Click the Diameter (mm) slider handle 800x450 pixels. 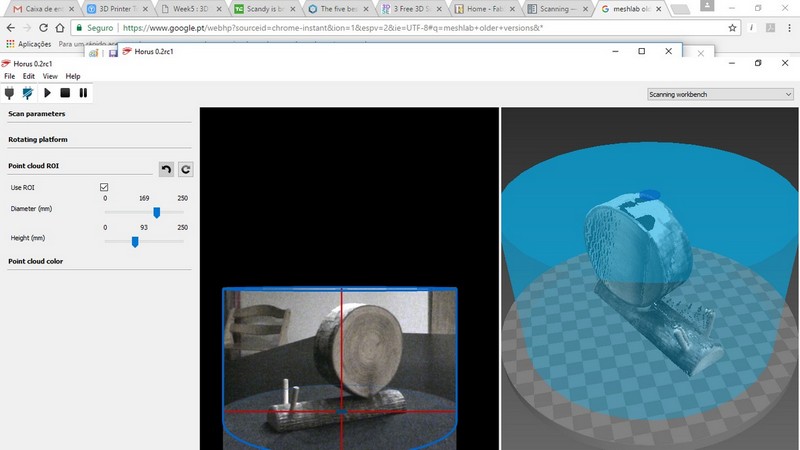click(157, 212)
